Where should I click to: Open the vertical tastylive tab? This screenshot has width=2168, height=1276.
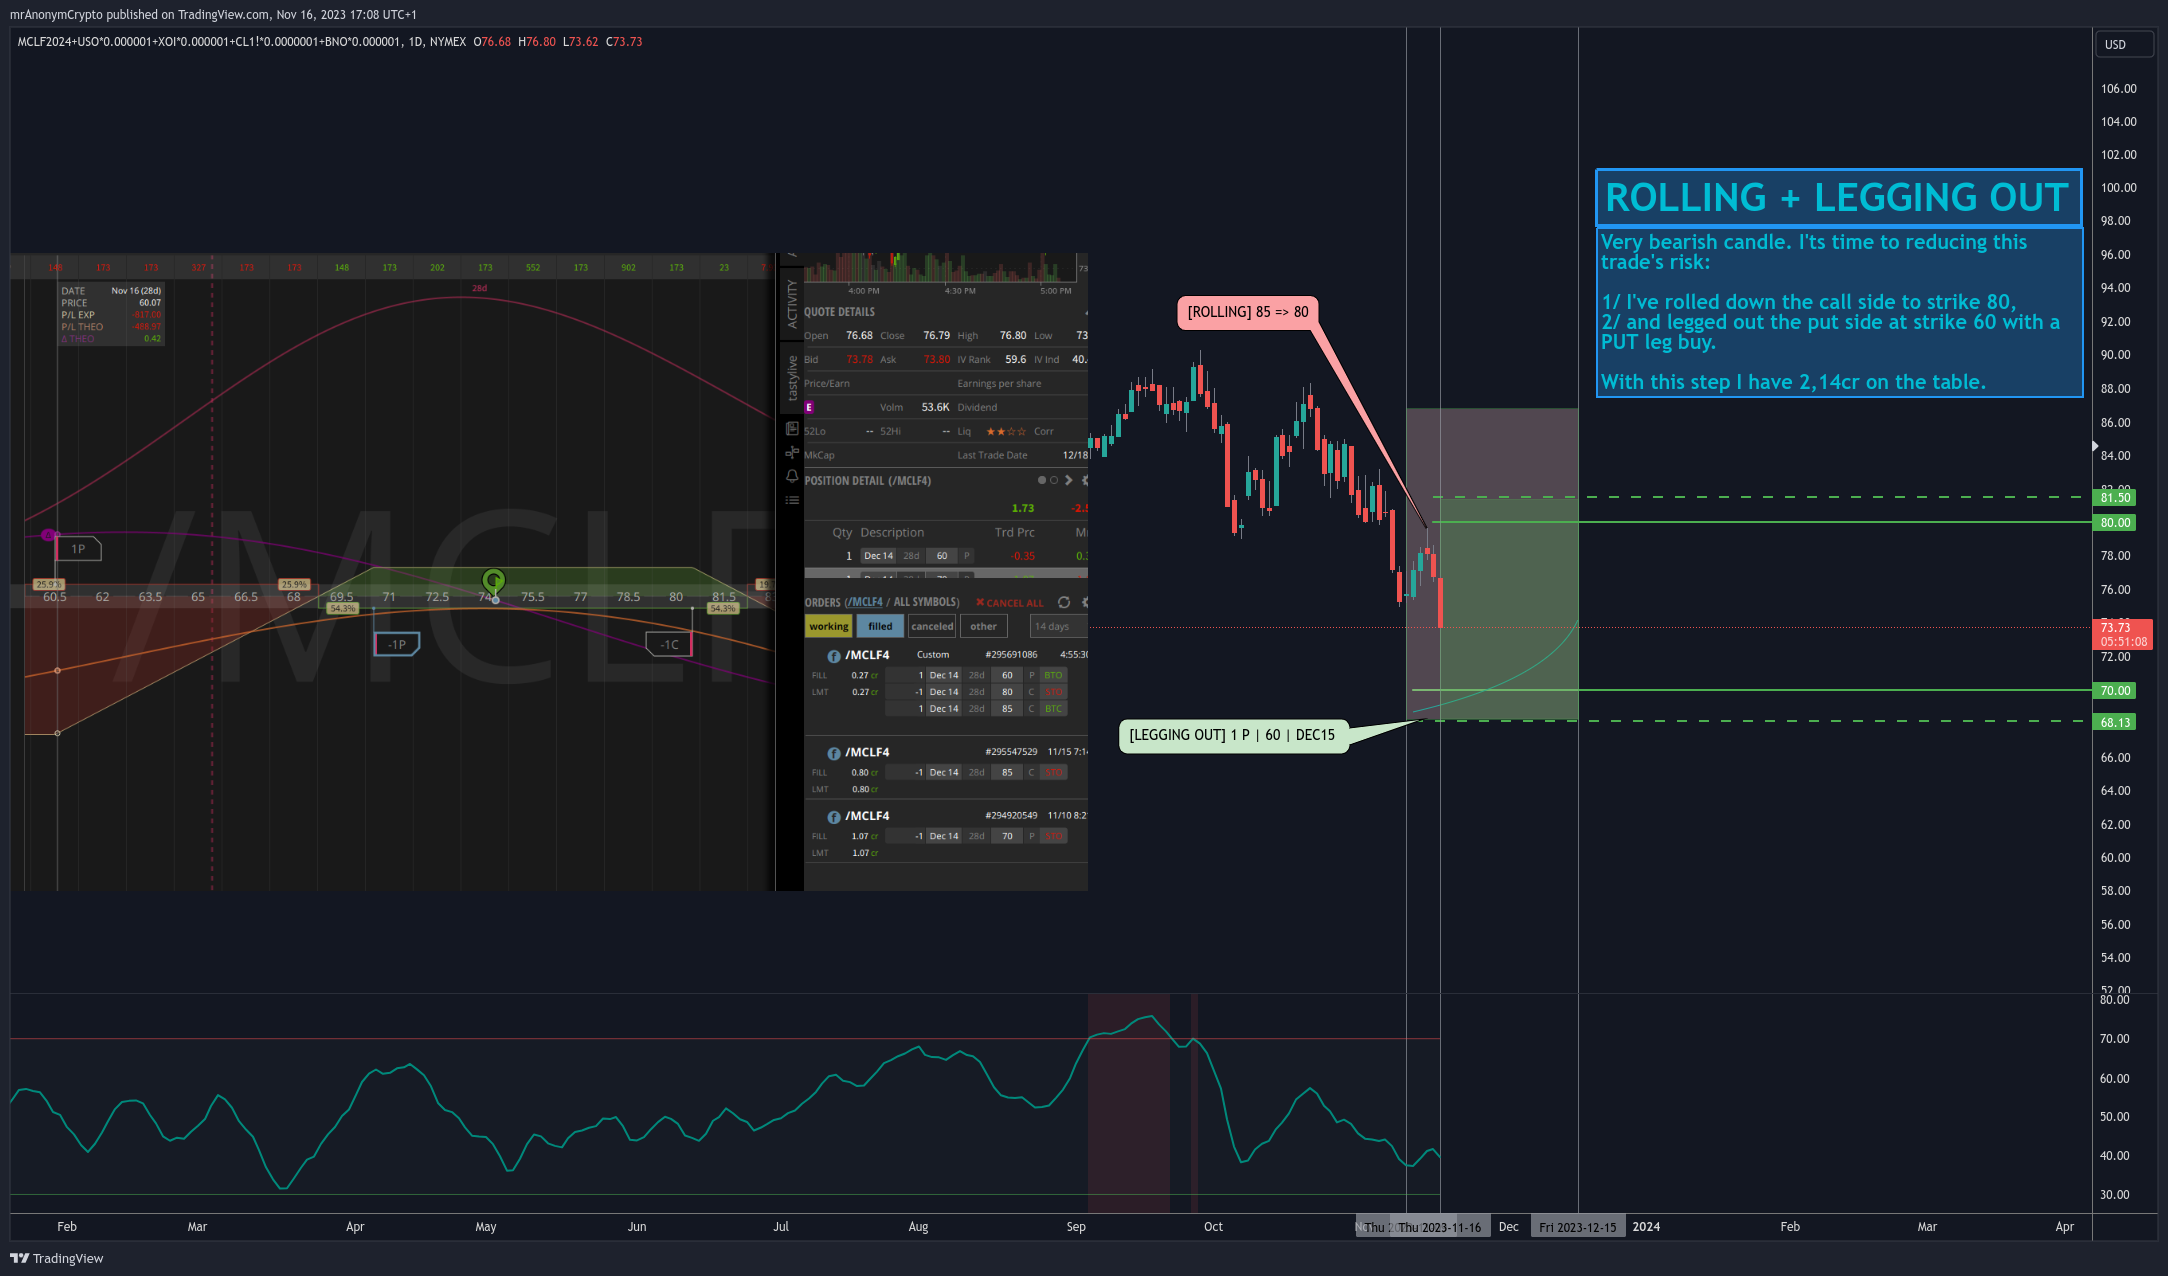792,378
